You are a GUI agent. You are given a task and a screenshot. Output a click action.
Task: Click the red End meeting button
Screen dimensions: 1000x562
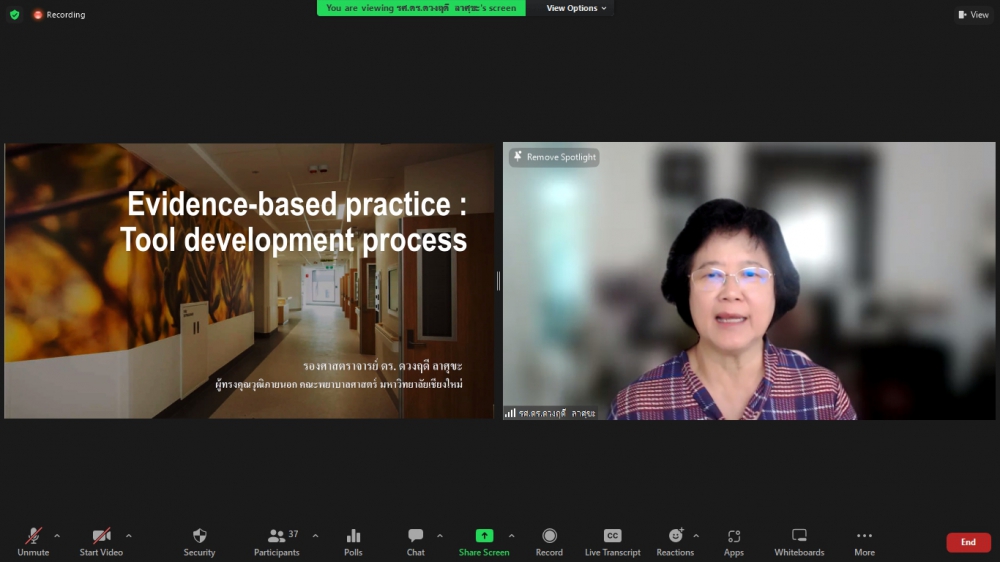tap(968, 542)
